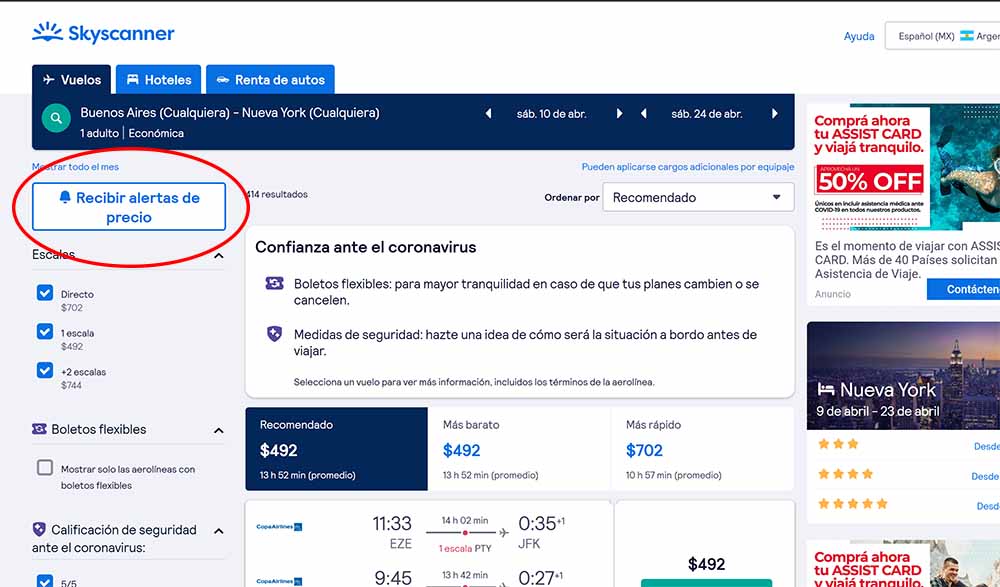The height and width of the screenshot is (587, 1000).
Task: Click Confianza ante el coronavirus heading
Action: pos(365,247)
